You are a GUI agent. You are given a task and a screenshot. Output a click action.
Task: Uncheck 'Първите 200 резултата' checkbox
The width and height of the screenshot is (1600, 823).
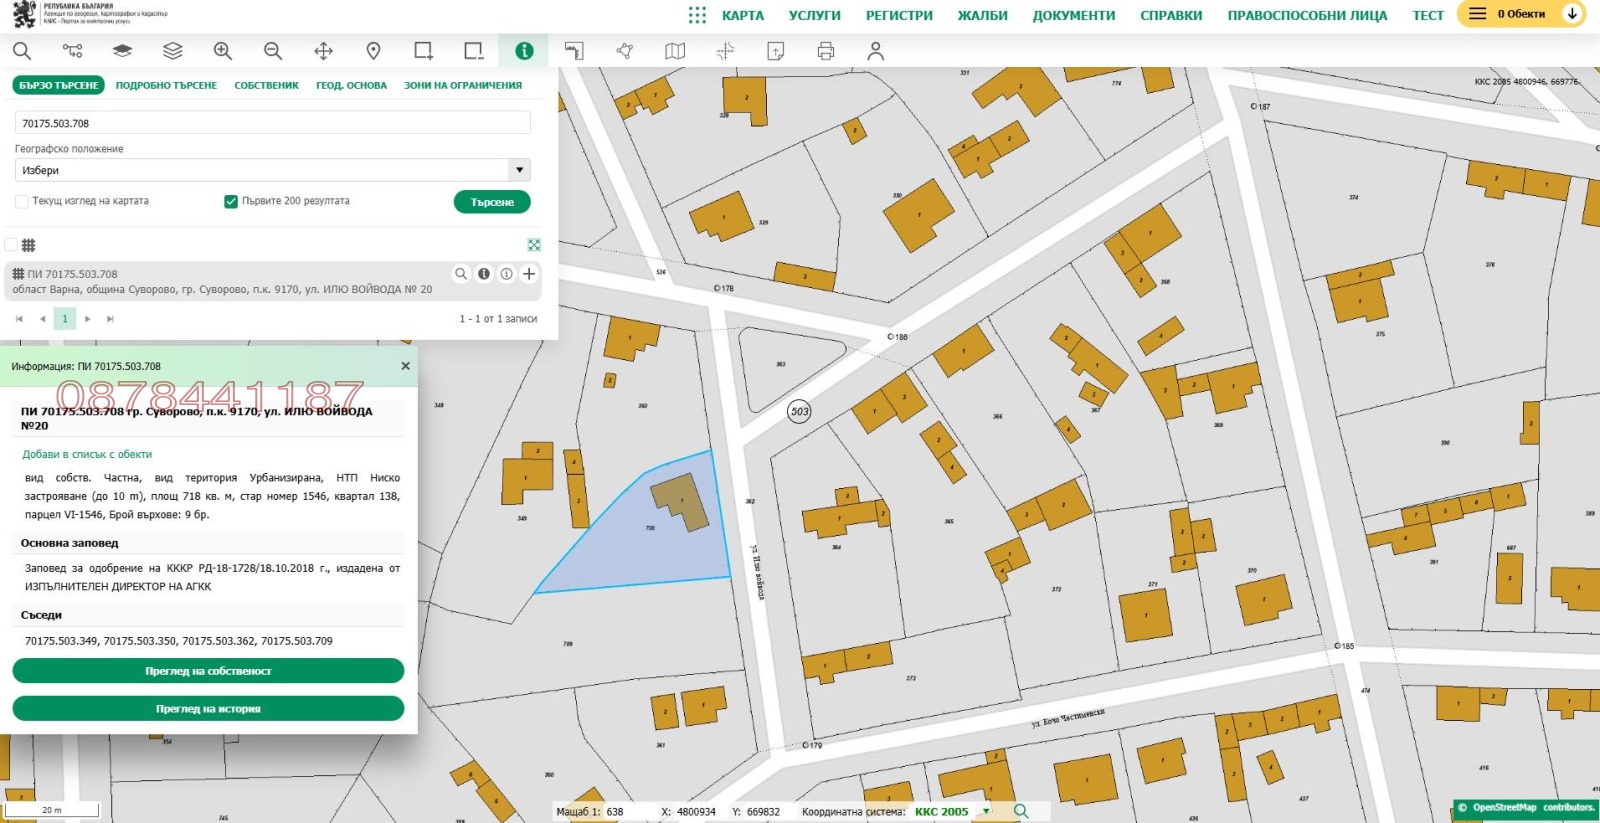tap(231, 202)
